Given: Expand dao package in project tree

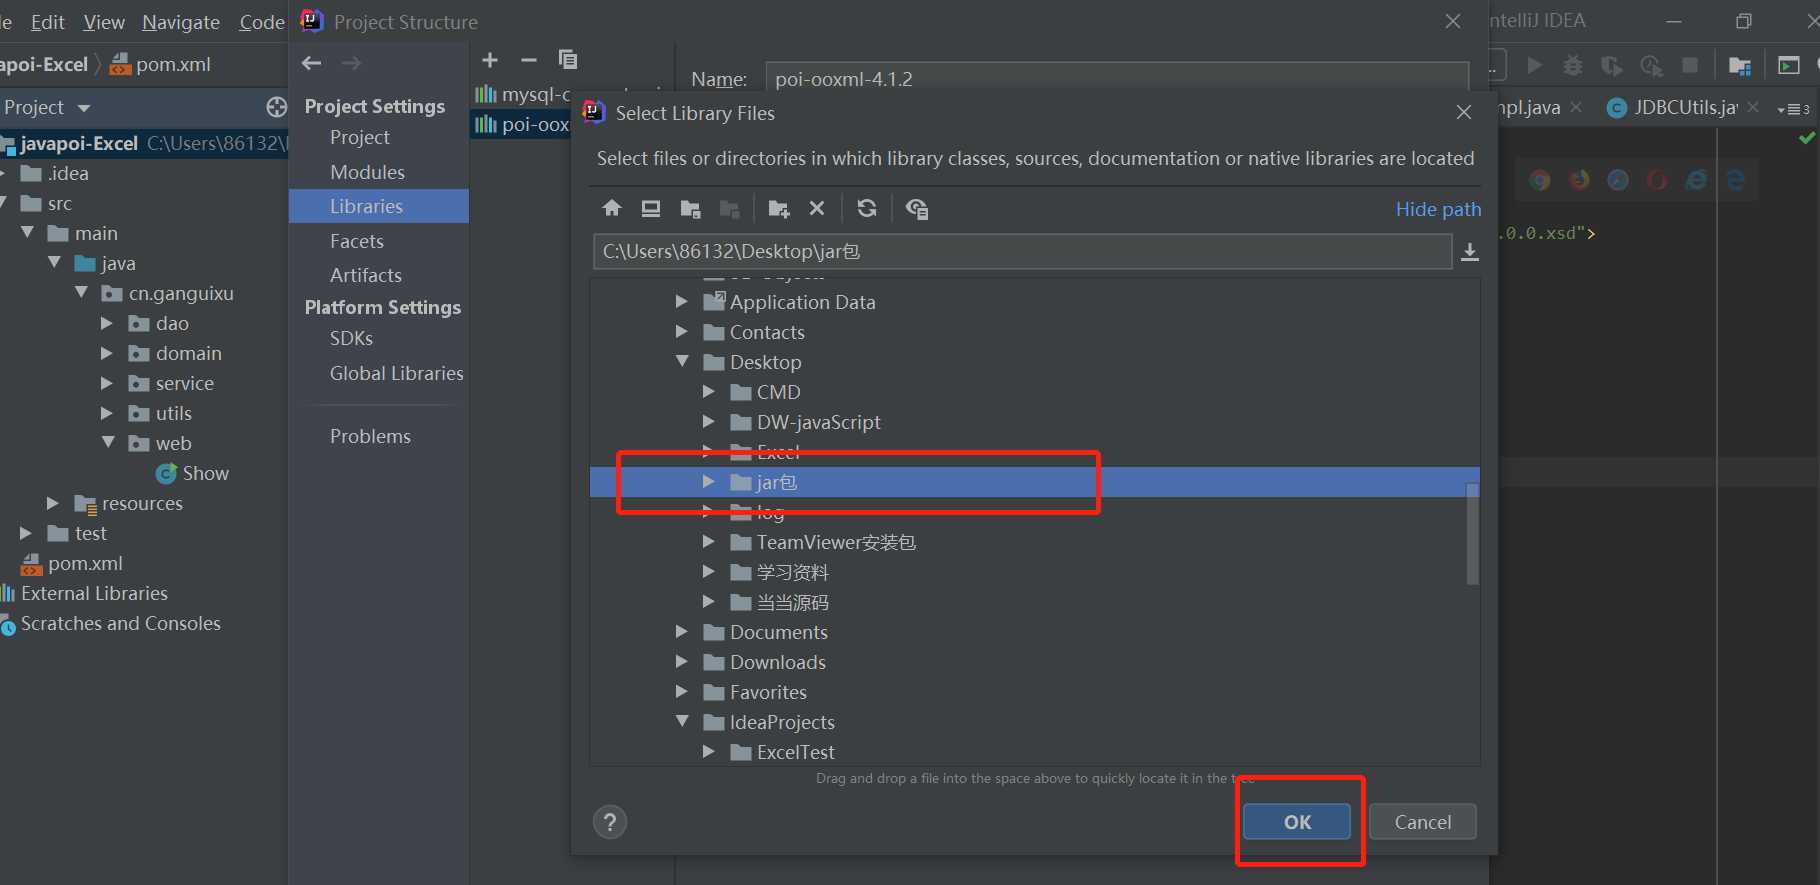Looking at the screenshot, I should [107, 323].
